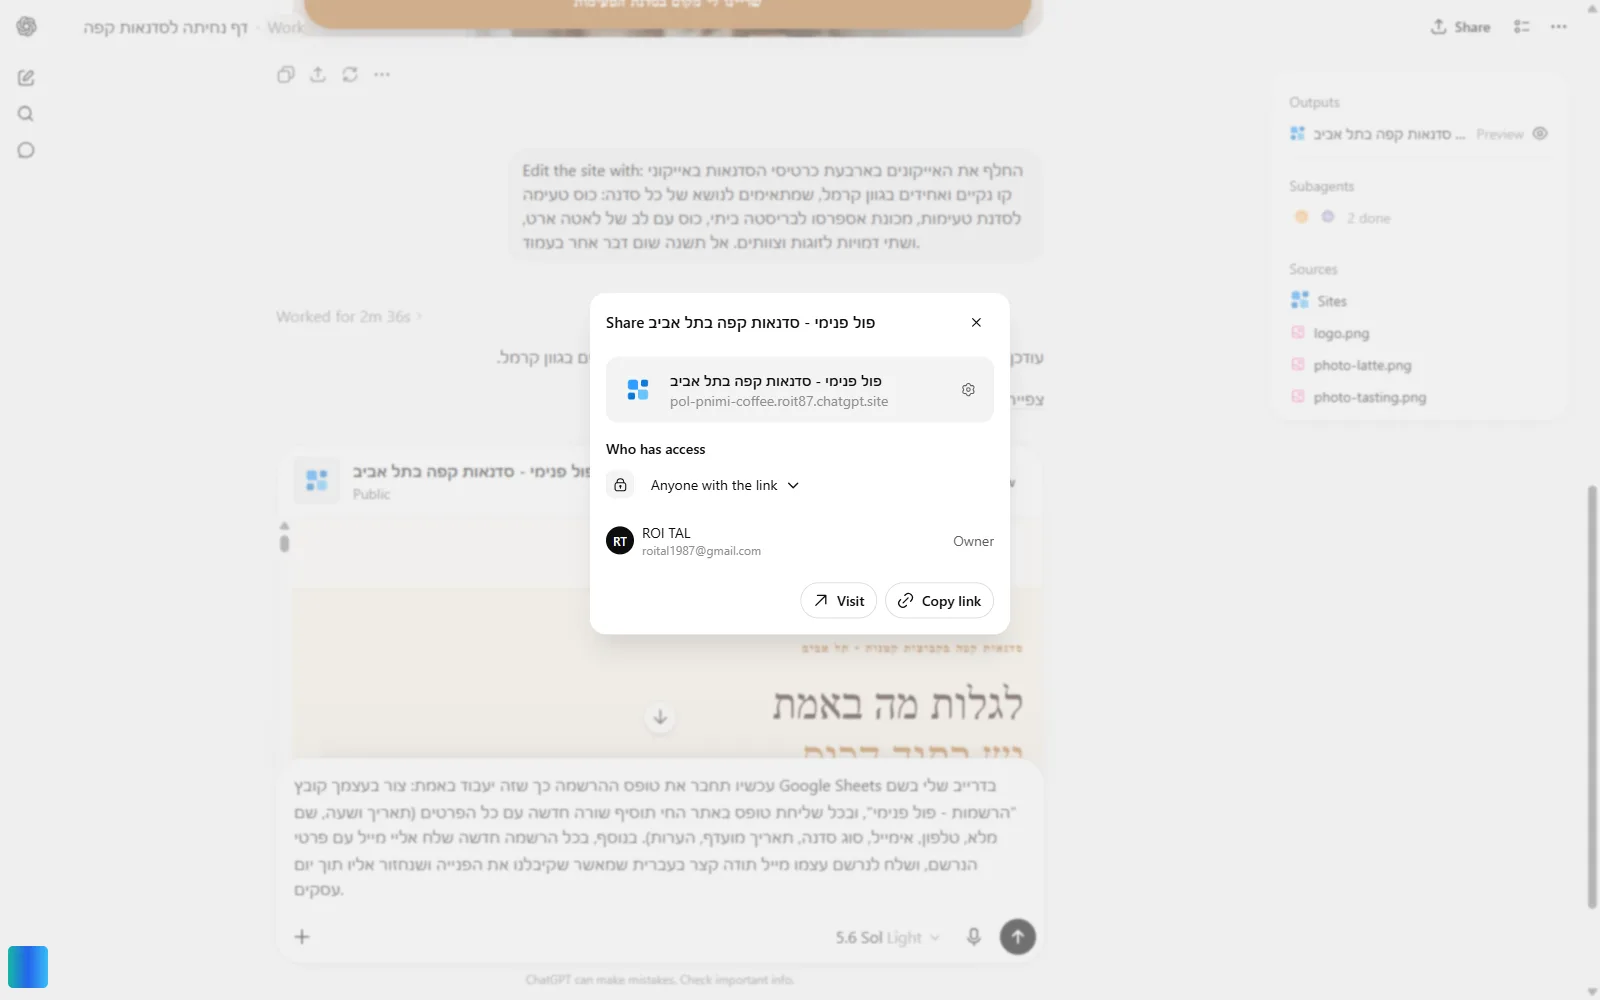
Task: Start a new chat with compose icon
Action: pos(26,77)
